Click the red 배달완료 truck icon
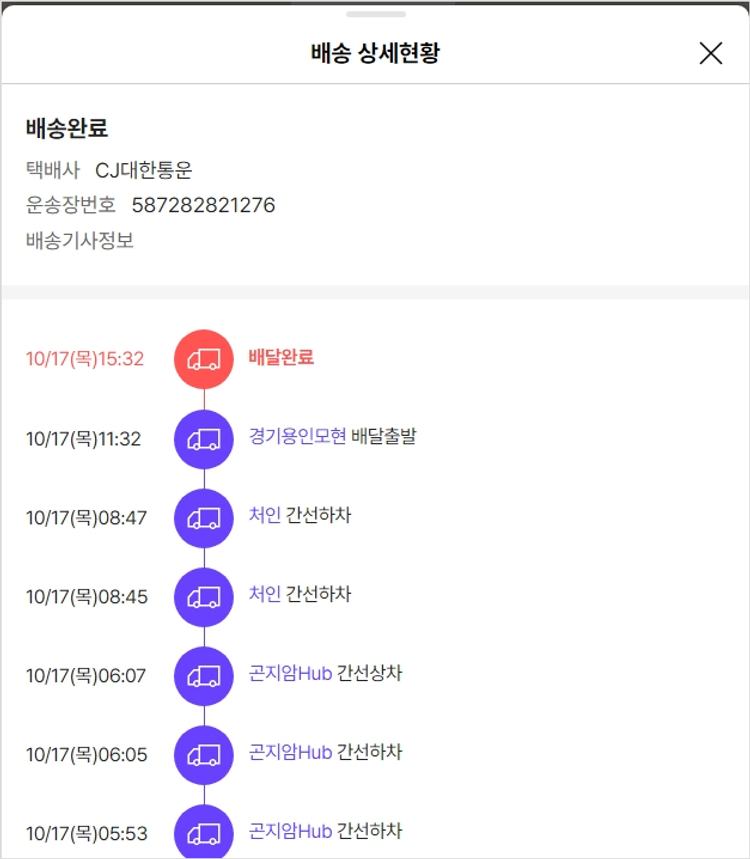The image size is (750, 859). point(204,358)
